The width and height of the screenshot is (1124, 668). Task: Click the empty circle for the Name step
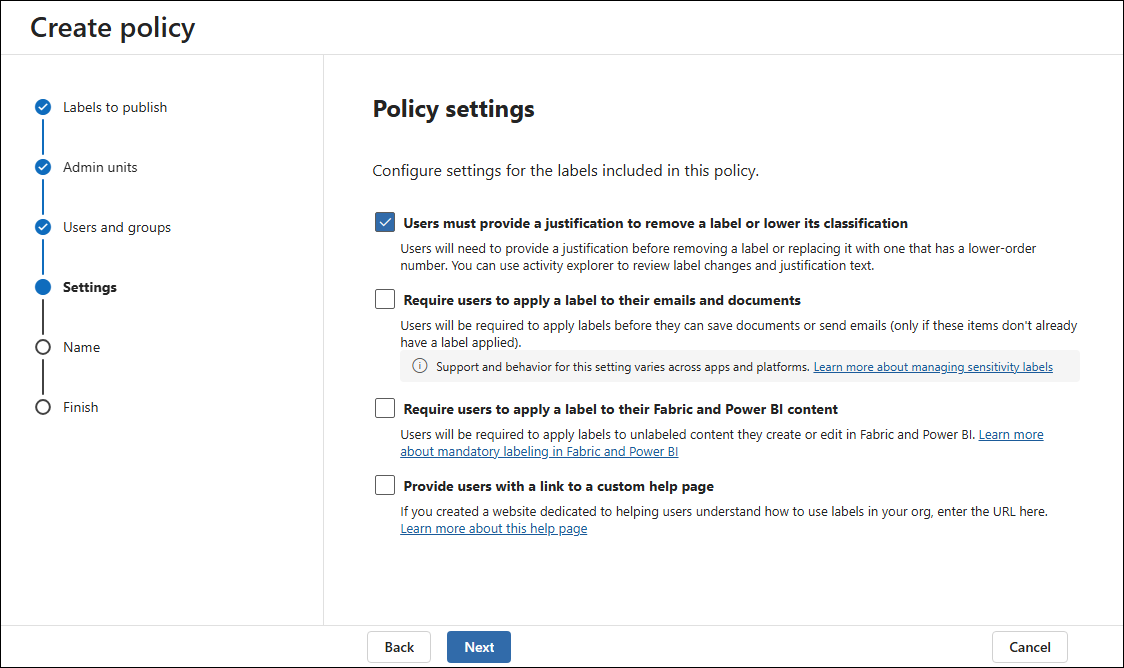[x=43, y=347]
